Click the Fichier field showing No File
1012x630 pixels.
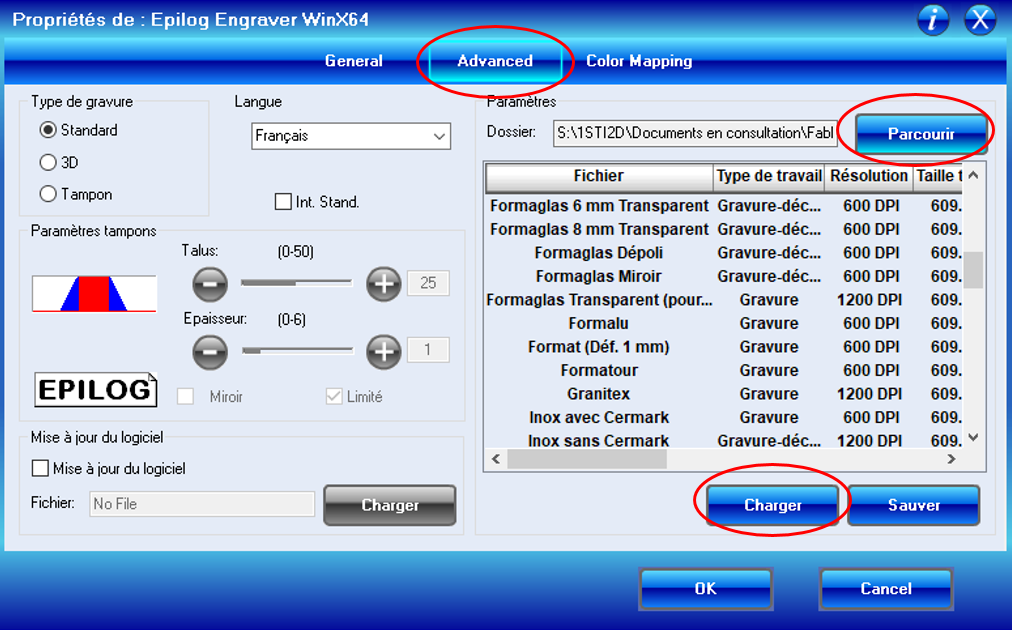point(202,503)
